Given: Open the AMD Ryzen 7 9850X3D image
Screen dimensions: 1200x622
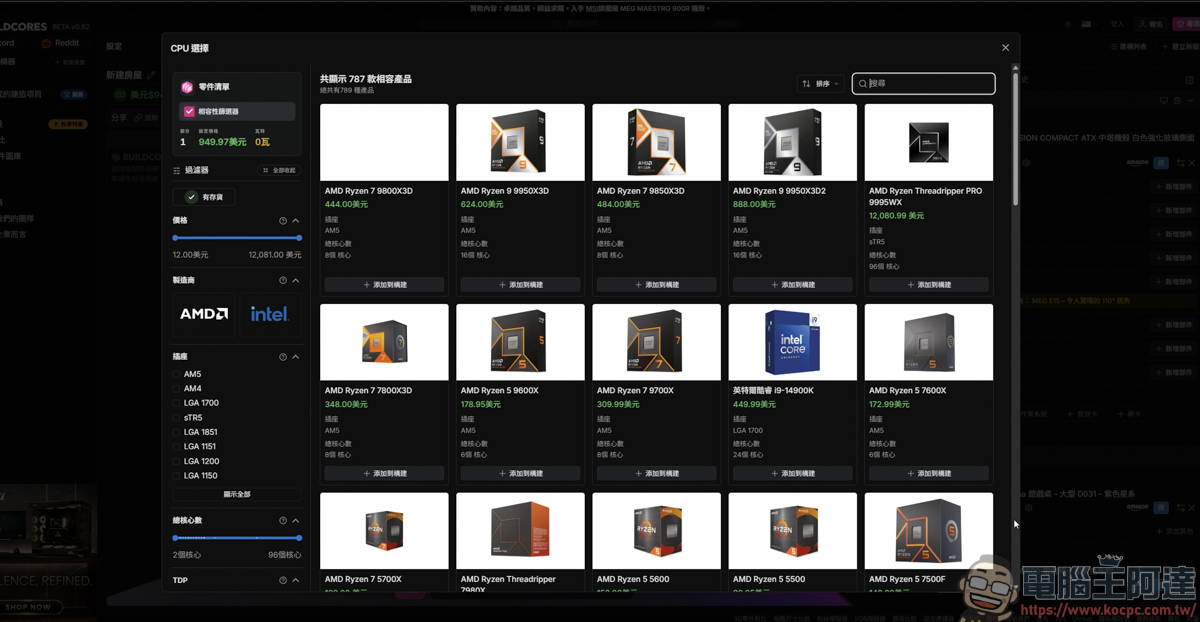Looking at the screenshot, I should (656, 142).
